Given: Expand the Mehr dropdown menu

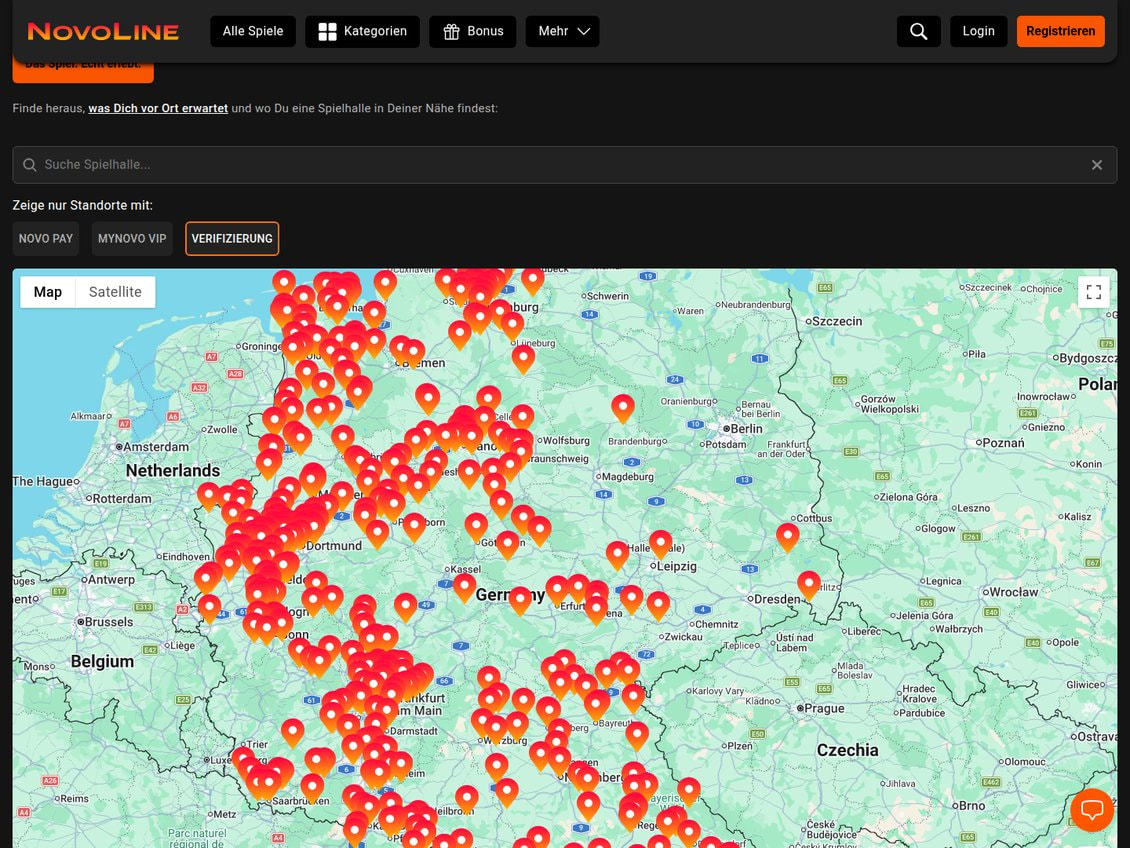Looking at the screenshot, I should click(563, 31).
